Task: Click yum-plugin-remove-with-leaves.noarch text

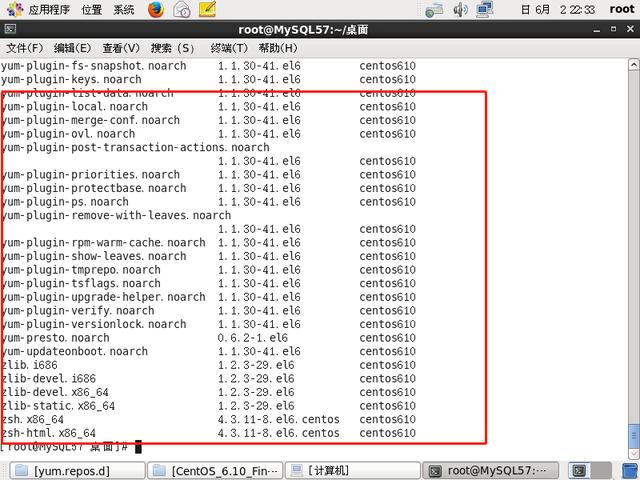Action: [x=116, y=215]
